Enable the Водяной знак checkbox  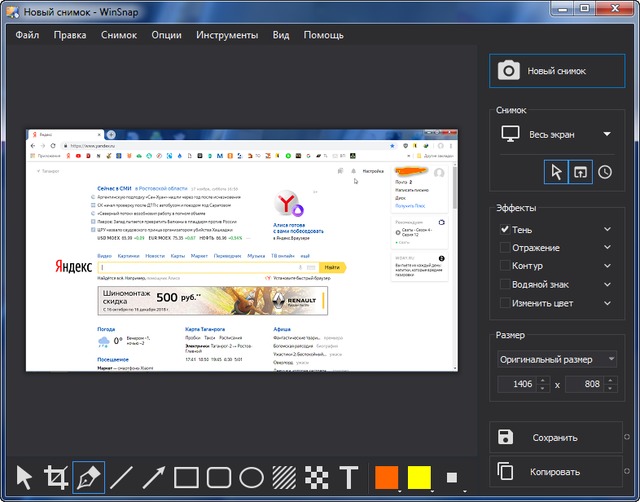coord(505,284)
